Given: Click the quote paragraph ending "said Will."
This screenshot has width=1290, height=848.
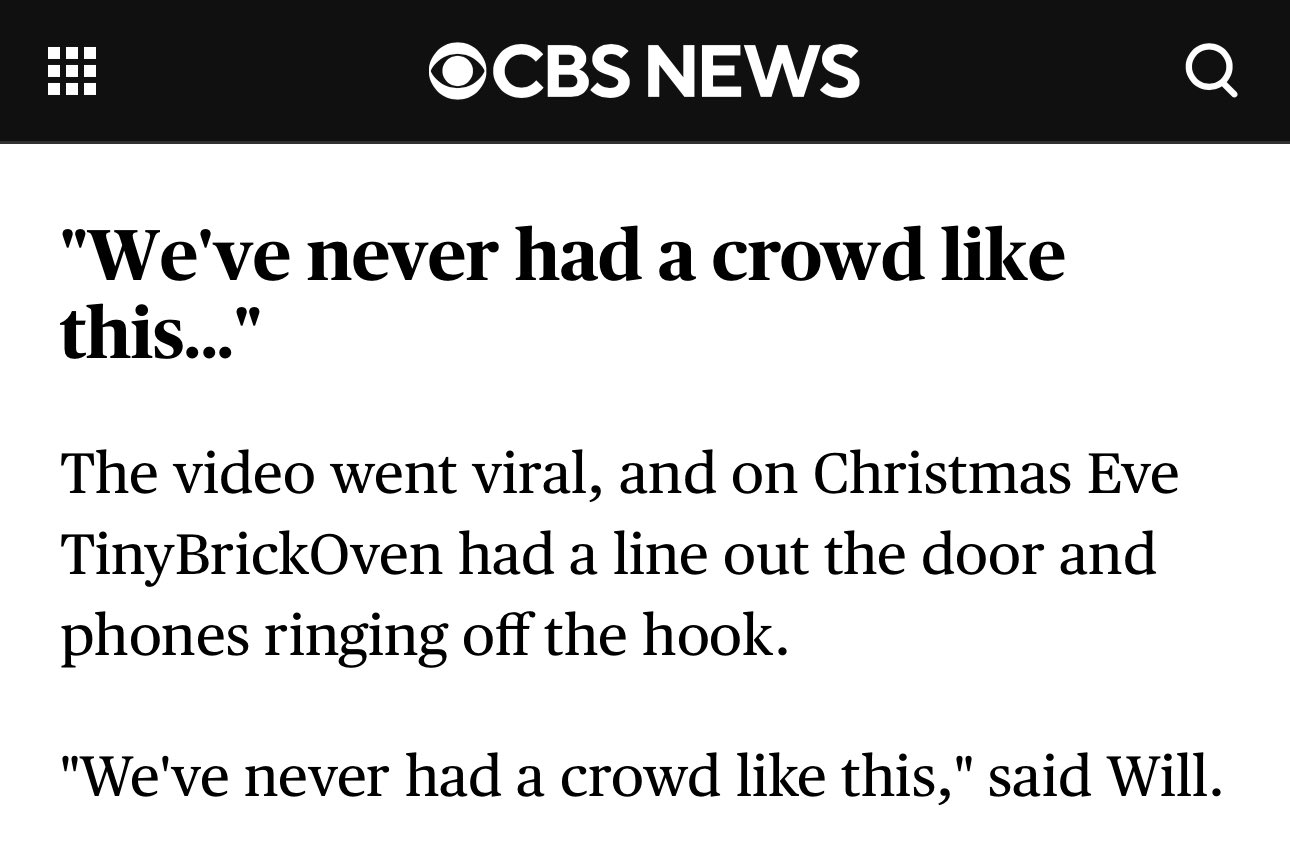Looking at the screenshot, I should tap(641, 777).
